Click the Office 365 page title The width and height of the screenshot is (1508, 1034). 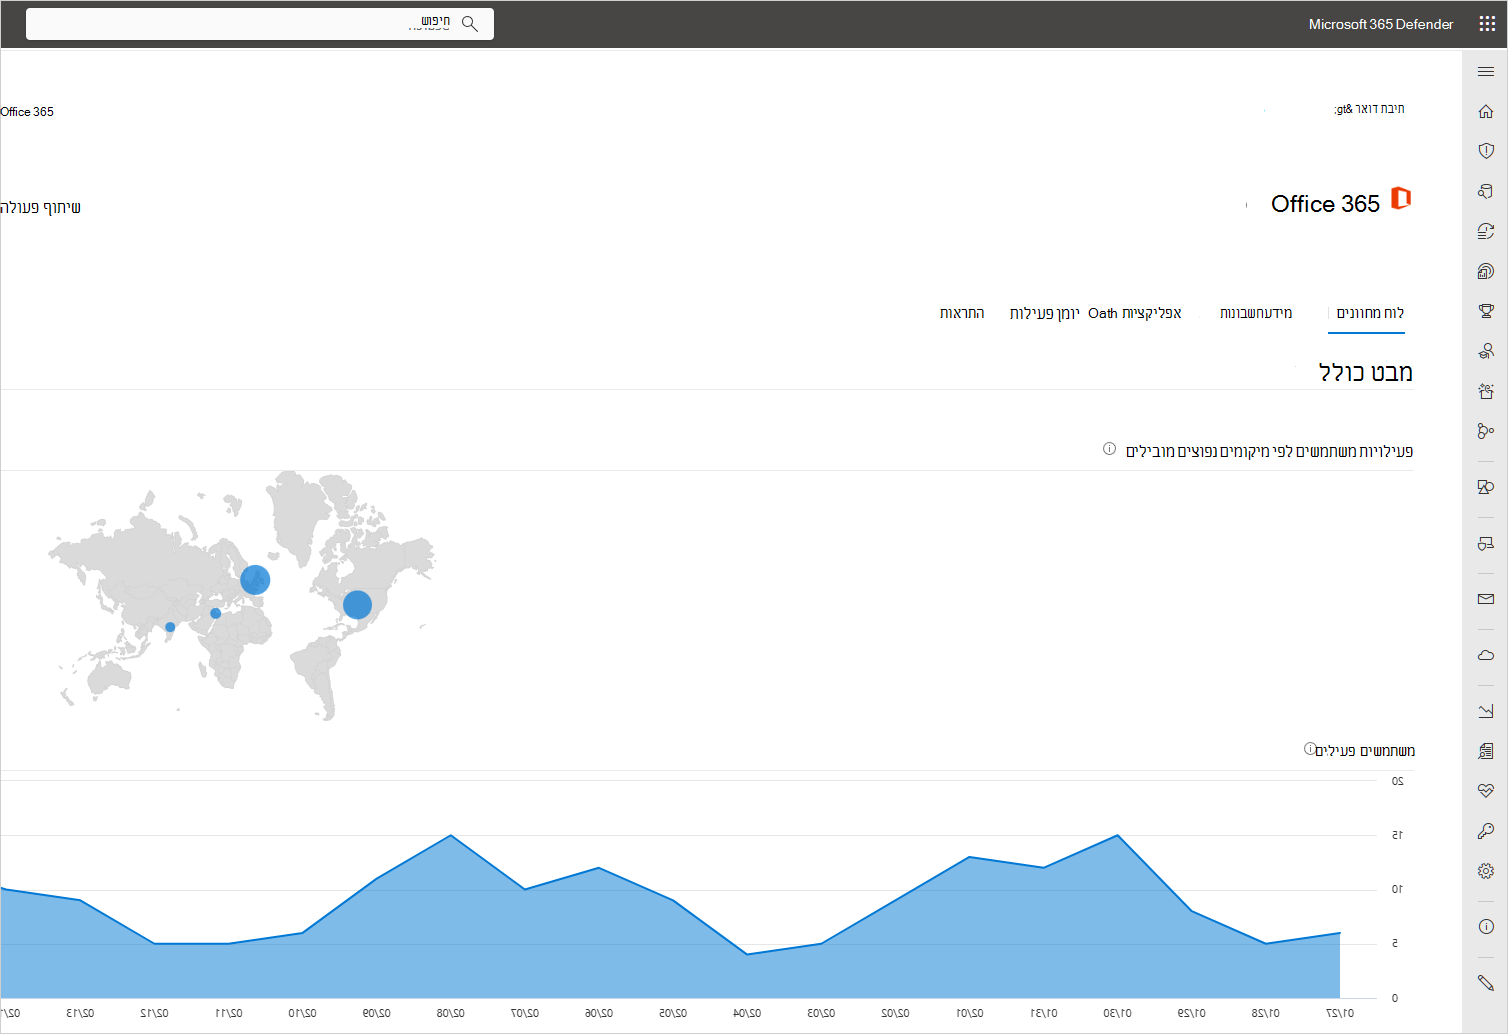tap(1325, 204)
